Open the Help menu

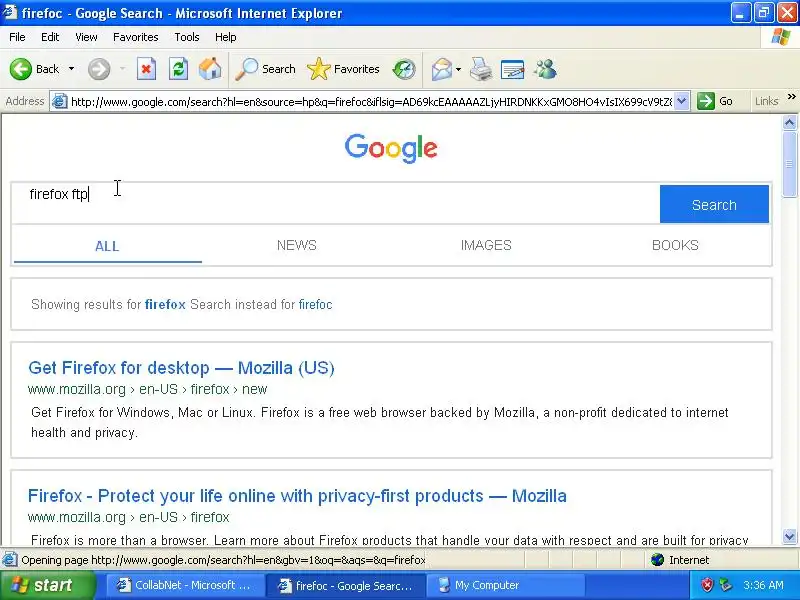point(226,37)
